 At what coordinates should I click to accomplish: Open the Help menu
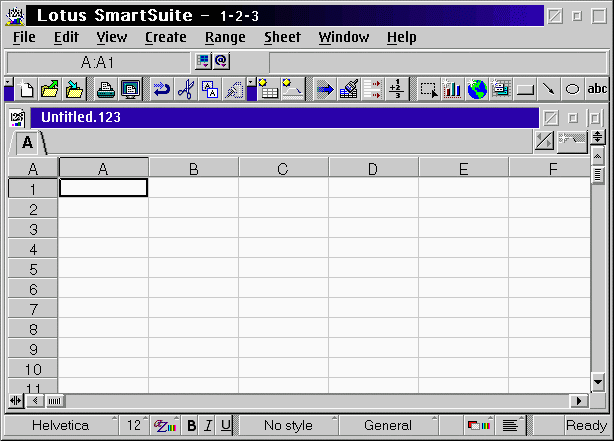click(402, 37)
